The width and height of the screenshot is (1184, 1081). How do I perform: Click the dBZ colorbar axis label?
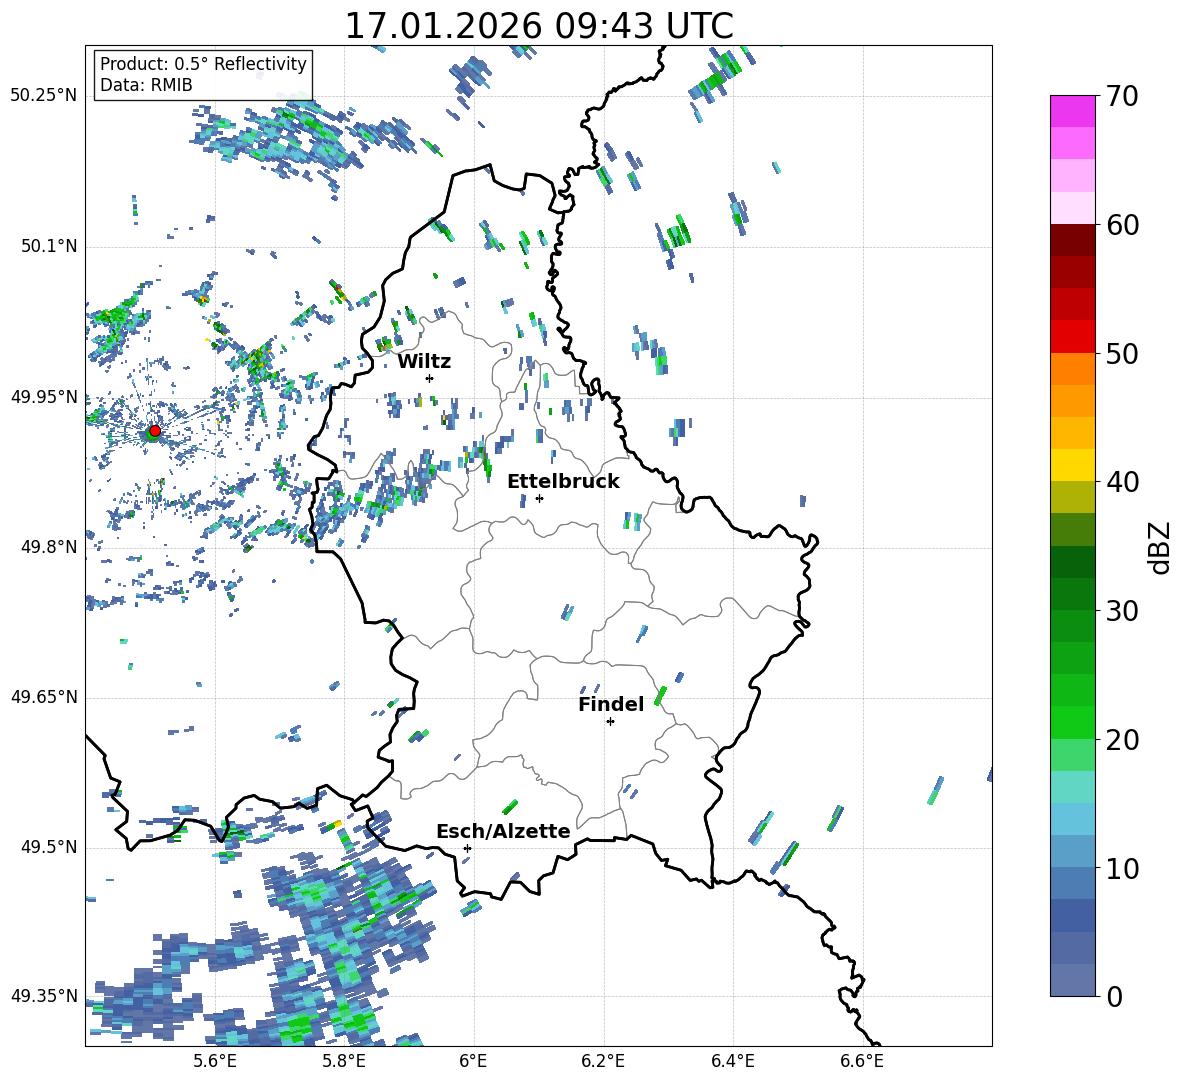coord(1161,547)
